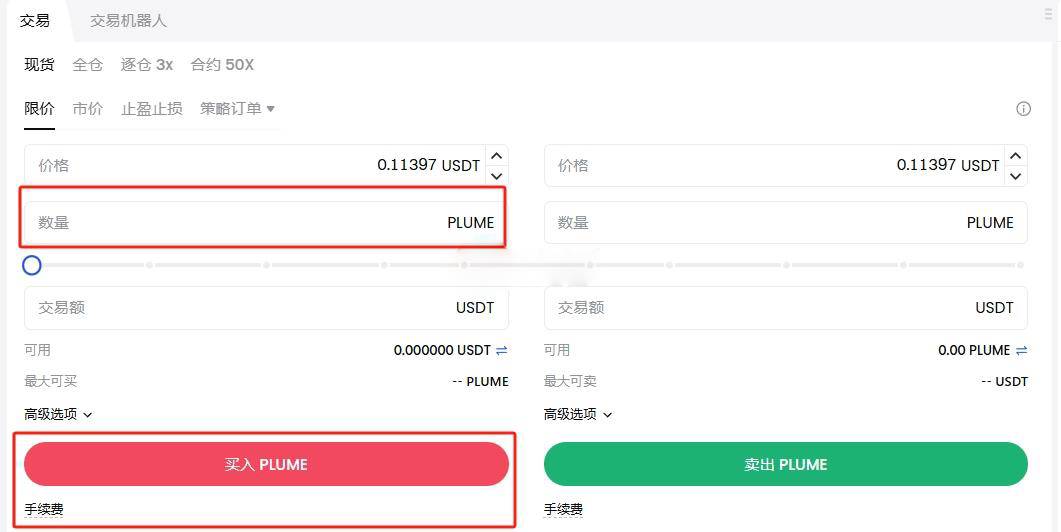Open 合约 50X trading mode
The height and width of the screenshot is (532, 1061).
coord(222,65)
